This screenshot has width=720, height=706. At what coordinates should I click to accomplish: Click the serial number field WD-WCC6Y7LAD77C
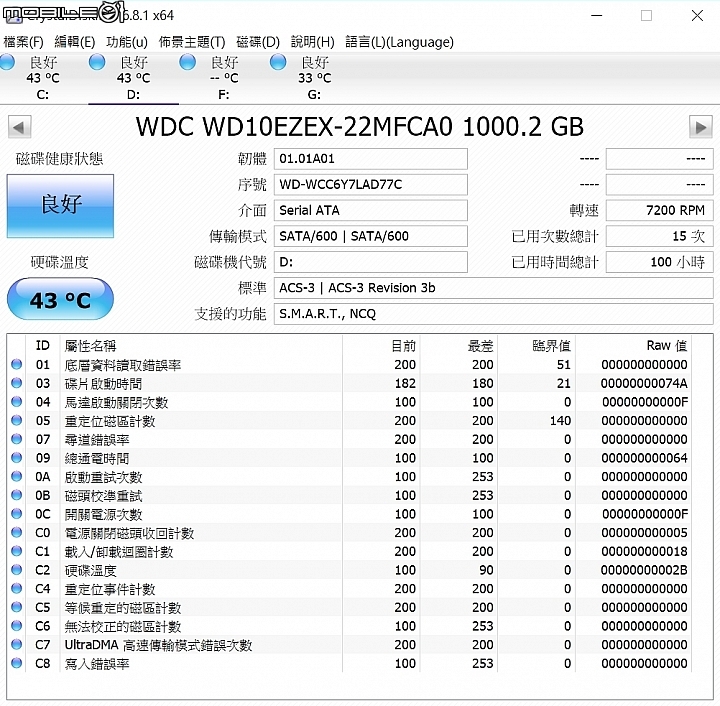click(x=371, y=185)
